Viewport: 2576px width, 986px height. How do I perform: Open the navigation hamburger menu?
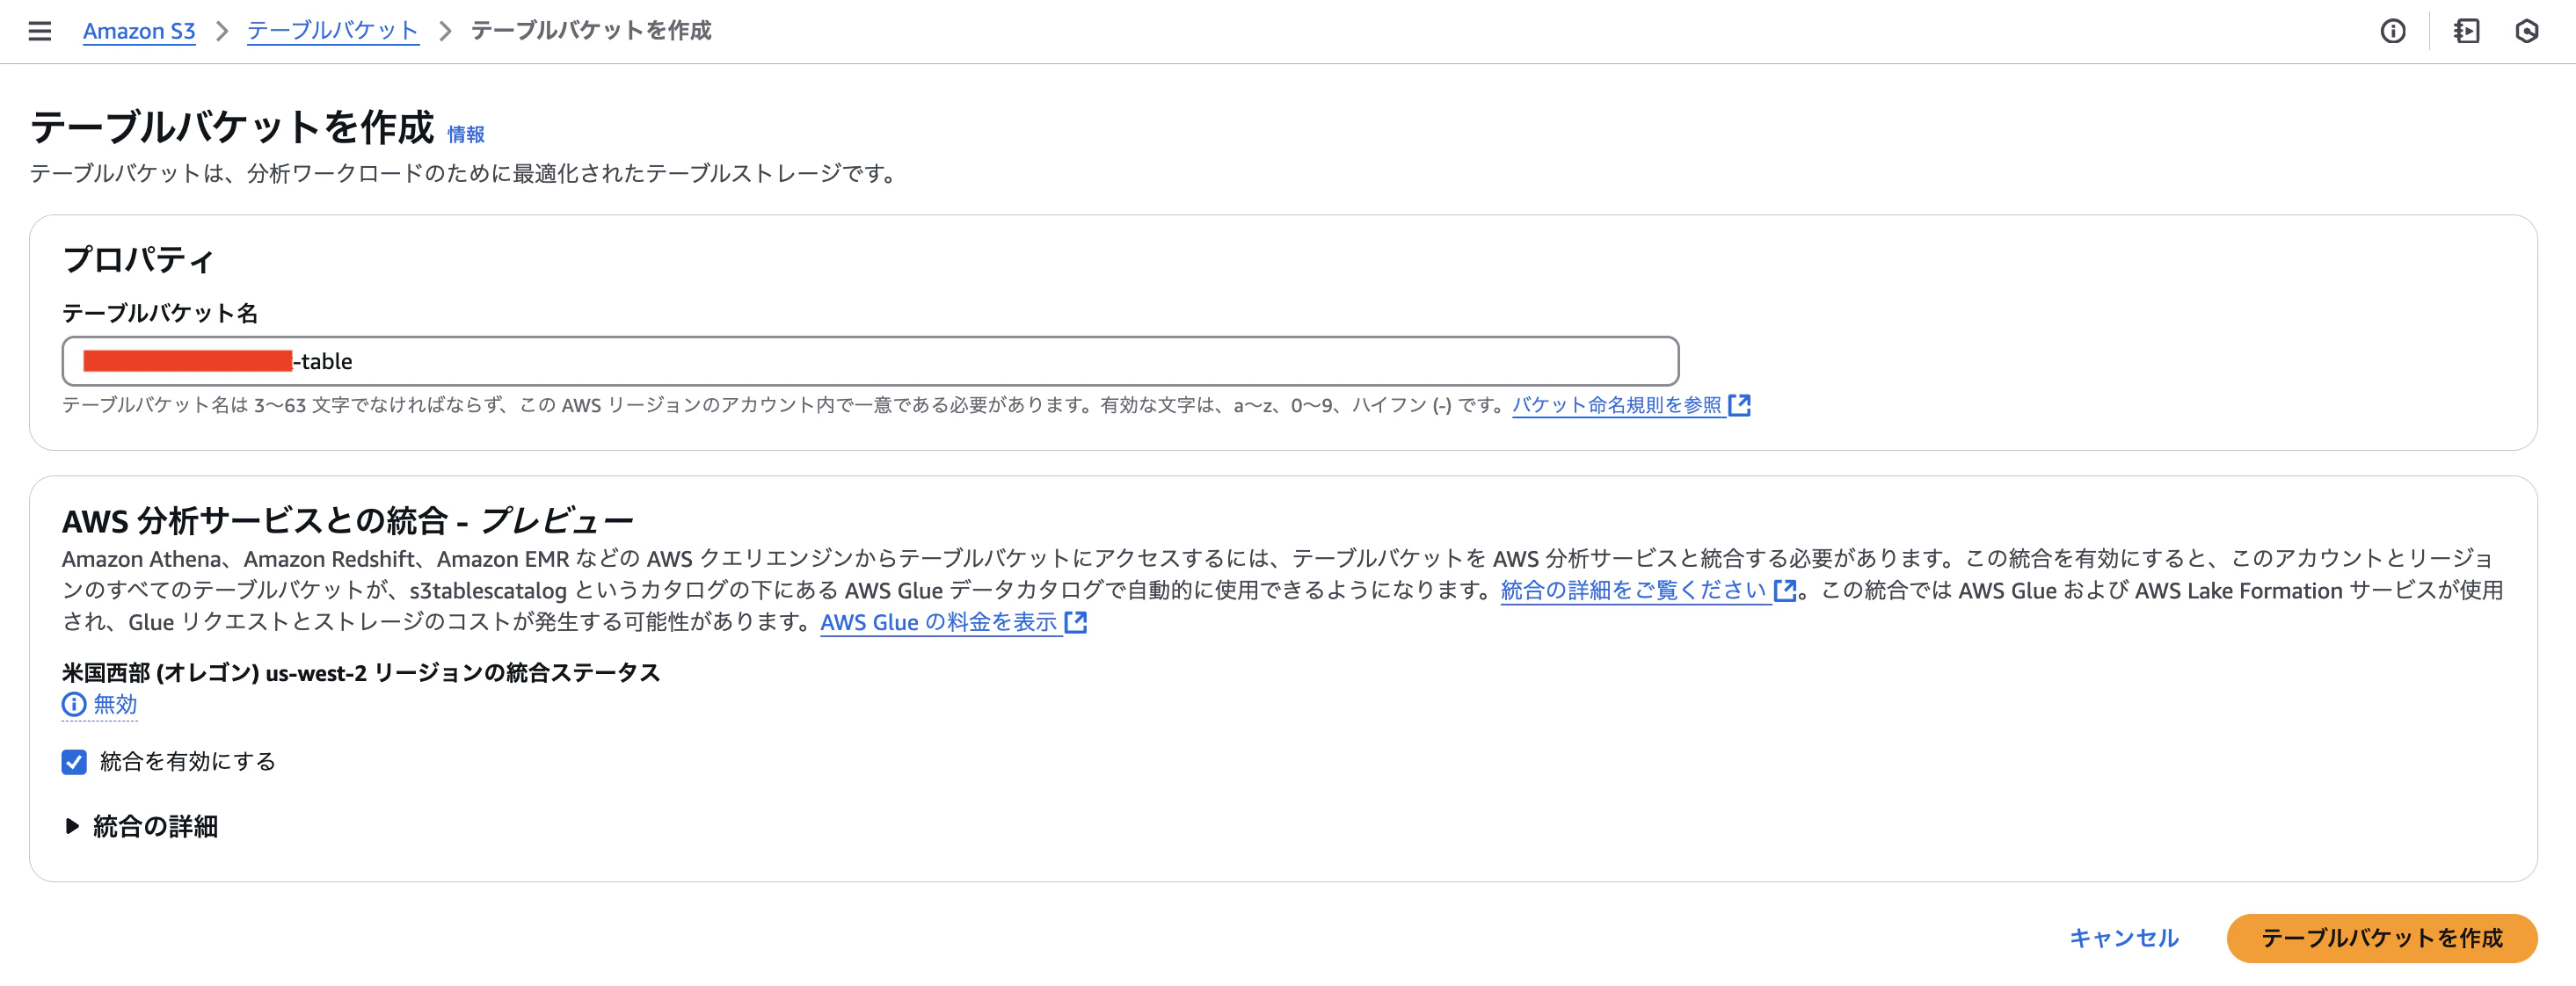(39, 31)
